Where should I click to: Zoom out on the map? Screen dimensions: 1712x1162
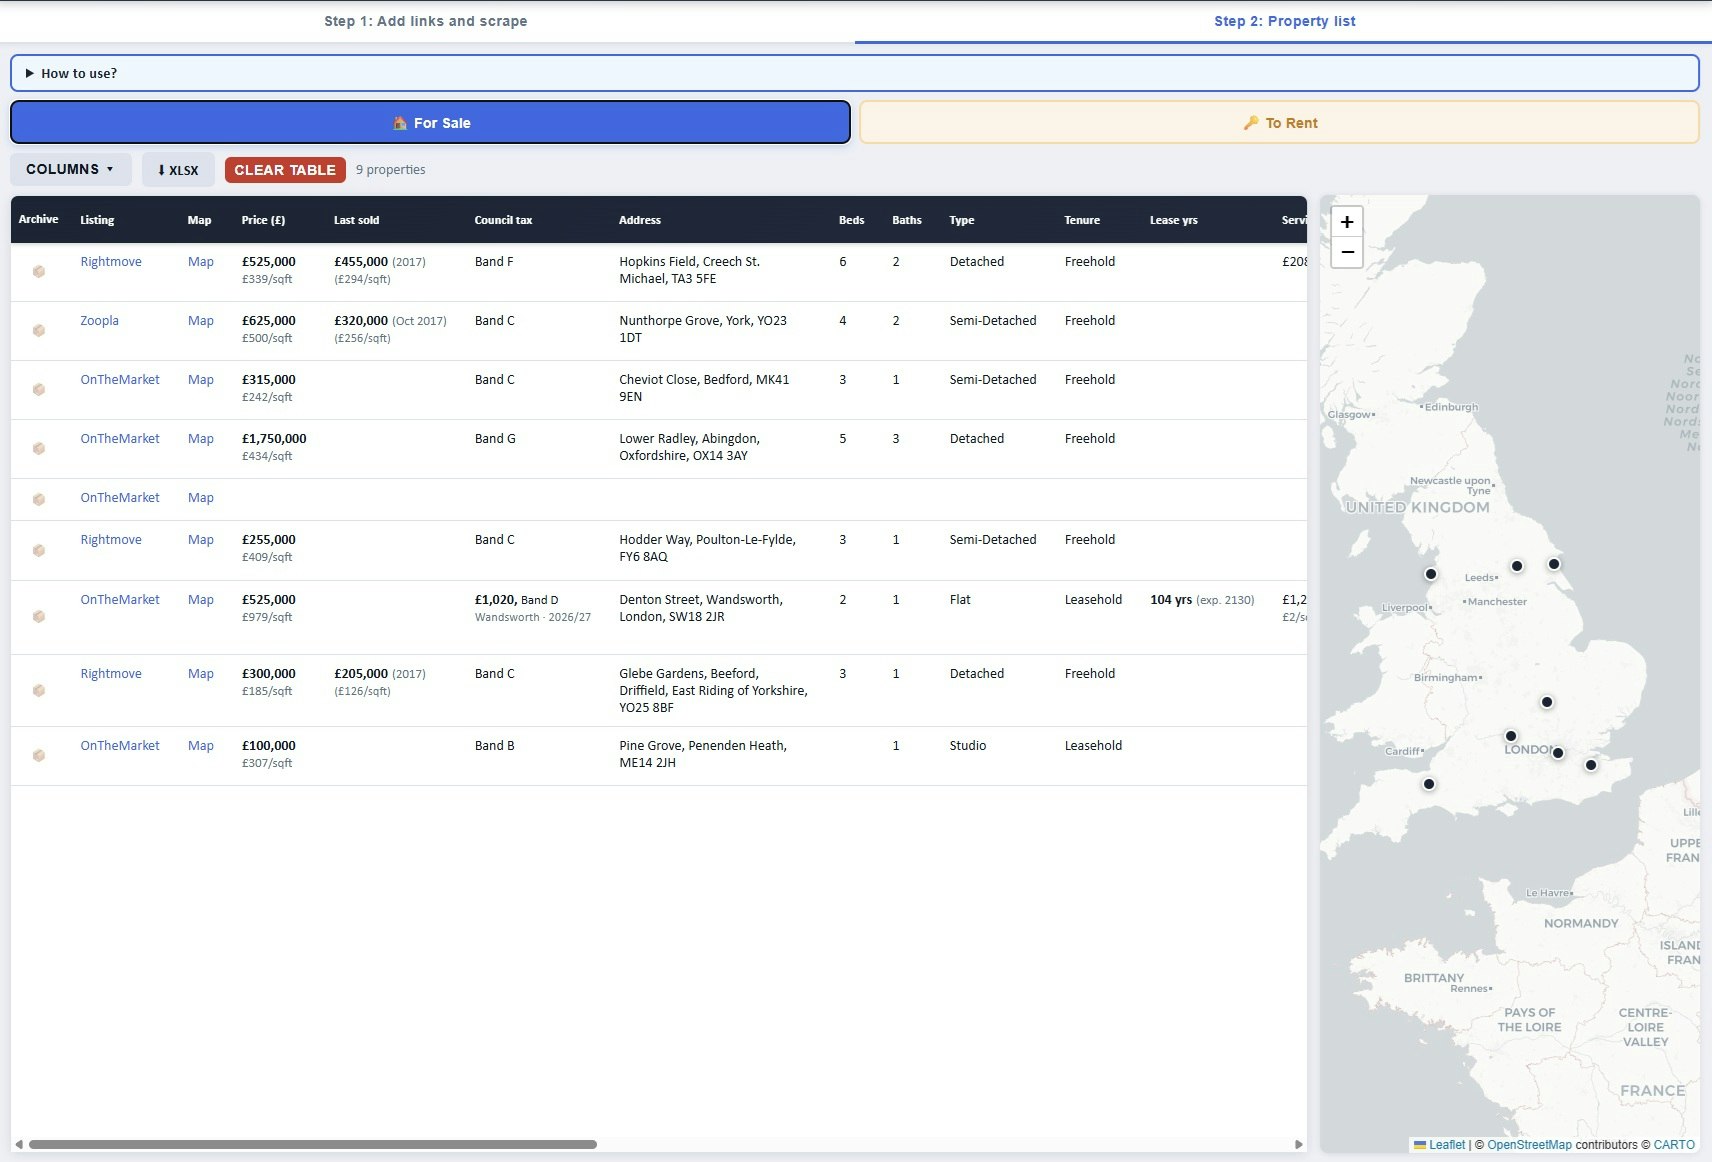[1347, 252]
